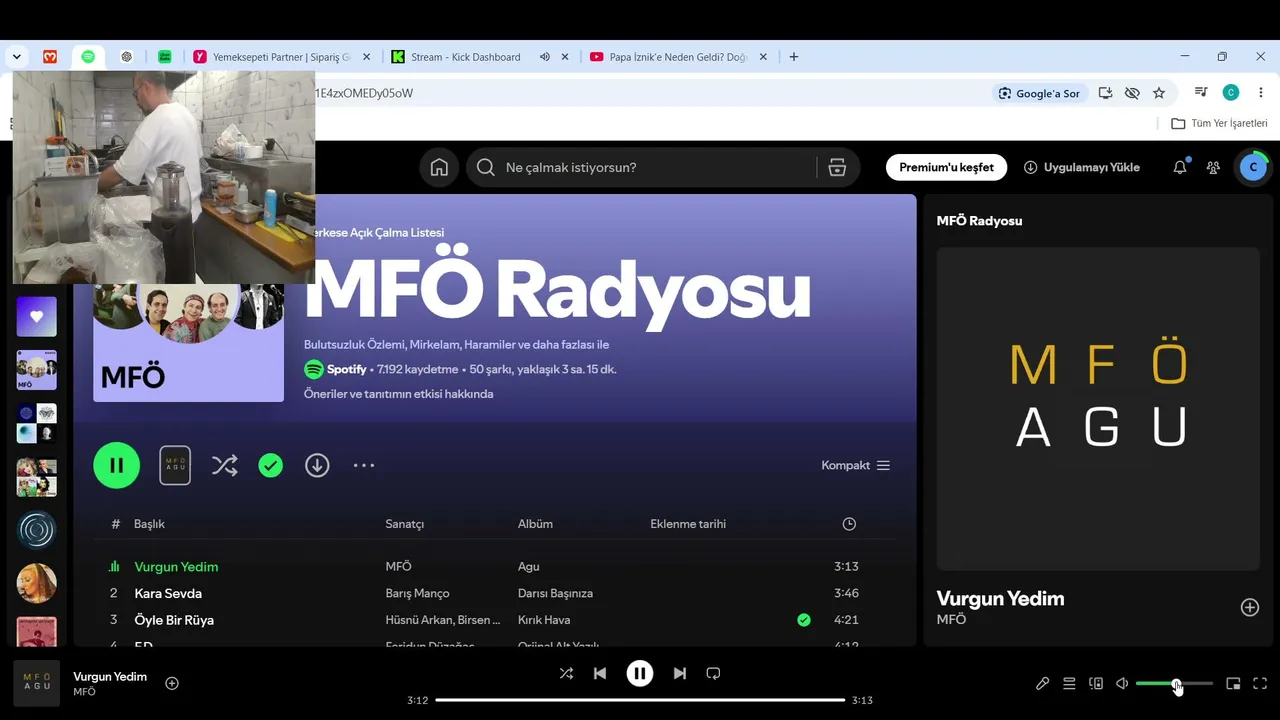Open Liked Songs heart playlist in sidebar
Screen dimensions: 1280x720
coord(37,316)
